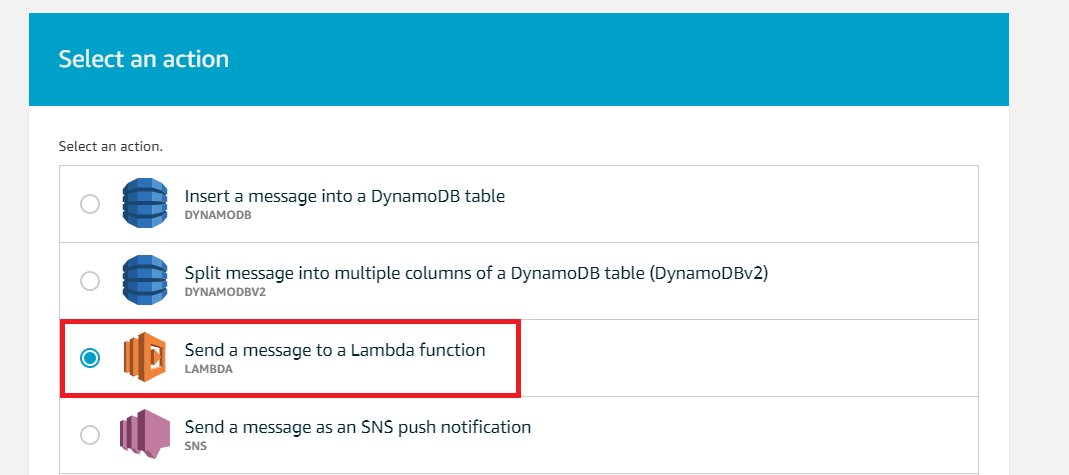Image resolution: width=1069 pixels, height=475 pixels.
Task: Click the orange Lambda function icon
Action: pos(145,357)
